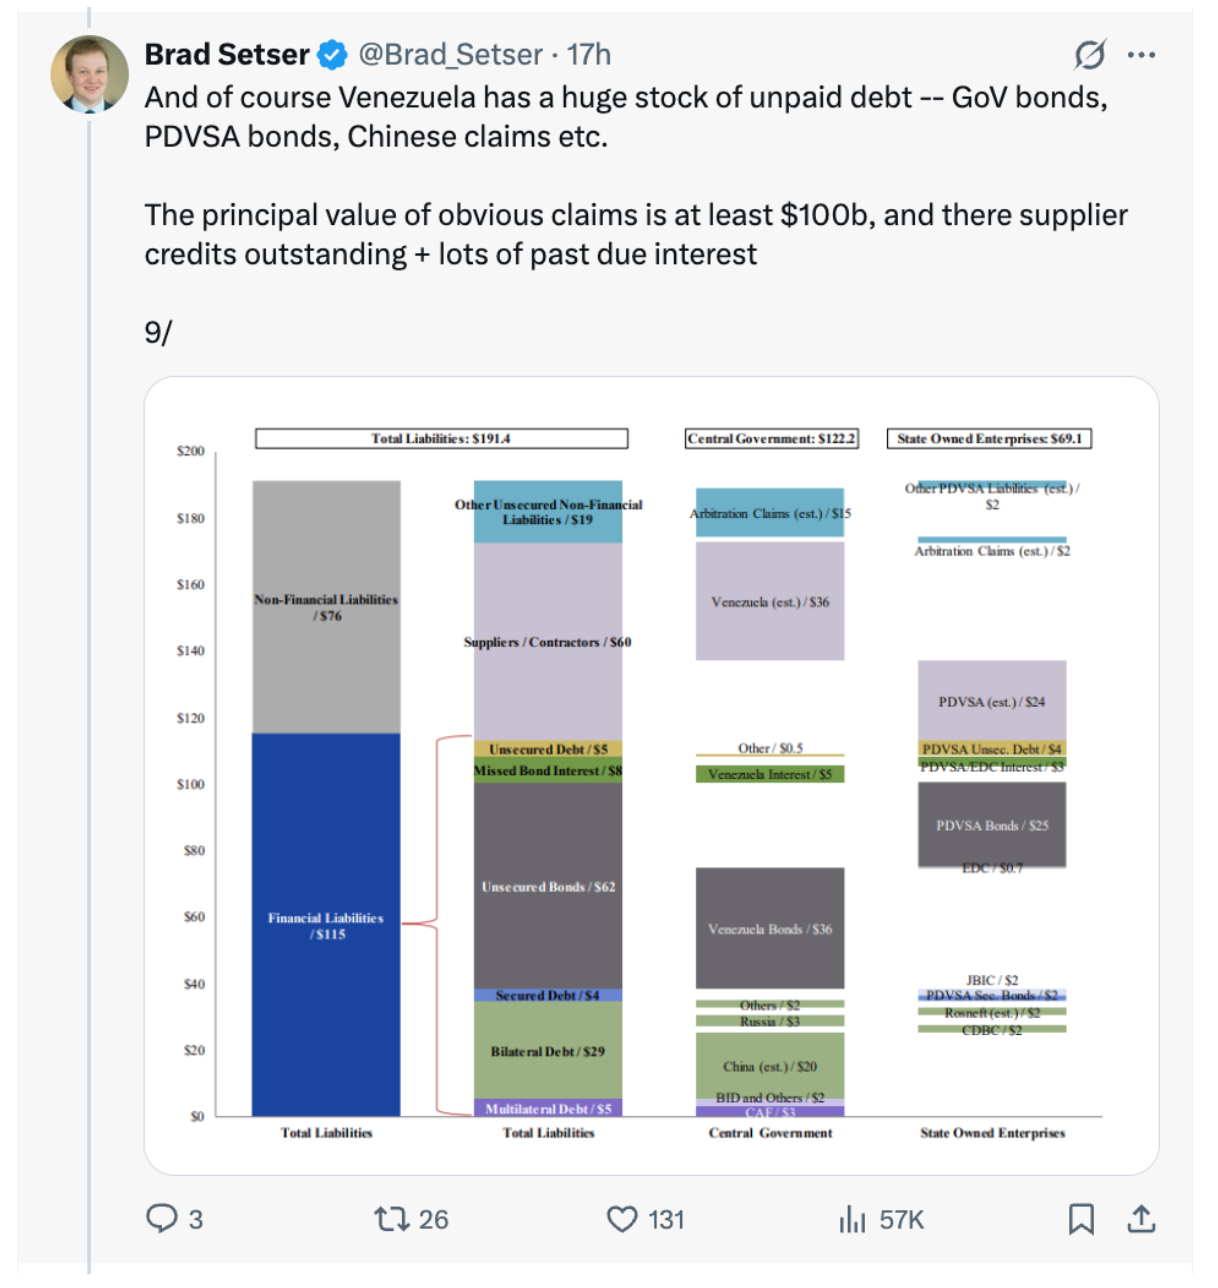Click the @Brad_Setser handle
Screen dimensions: 1218x1288
pyautogui.click(x=450, y=54)
